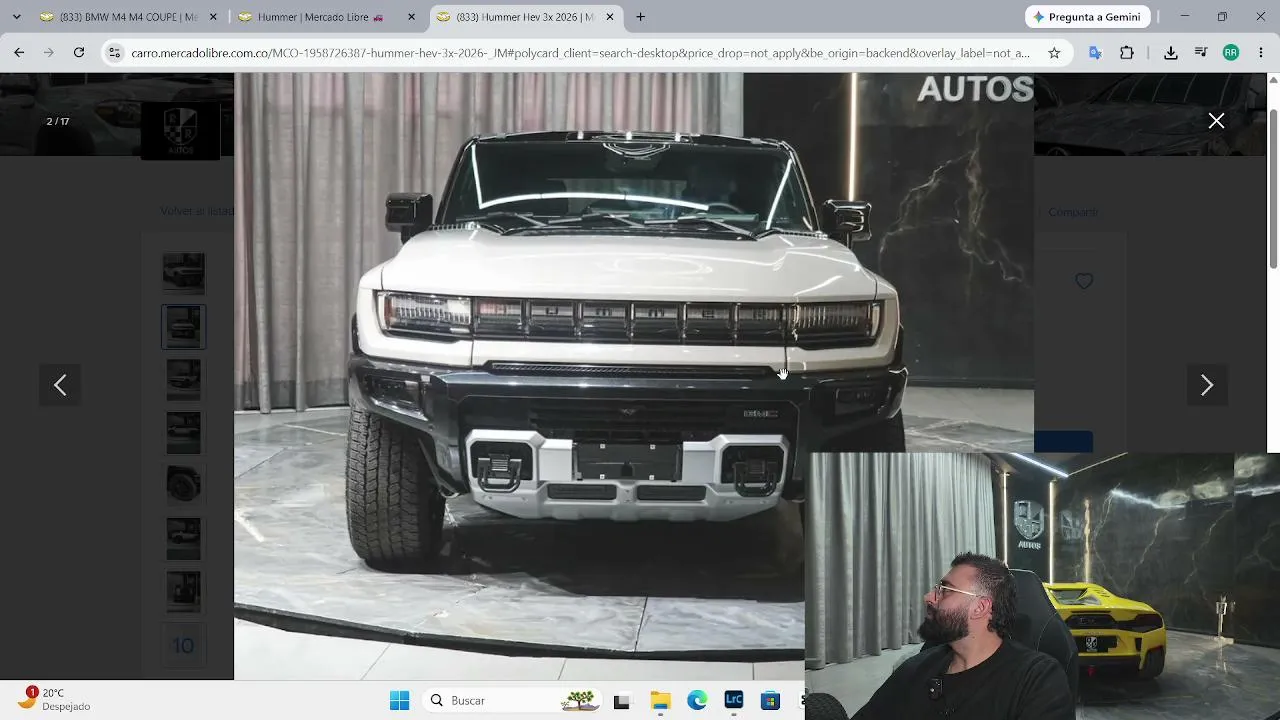The width and height of the screenshot is (1280, 720).
Task: Close the Hummer | Mercado Libre tab
Action: click(x=411, y=17)
